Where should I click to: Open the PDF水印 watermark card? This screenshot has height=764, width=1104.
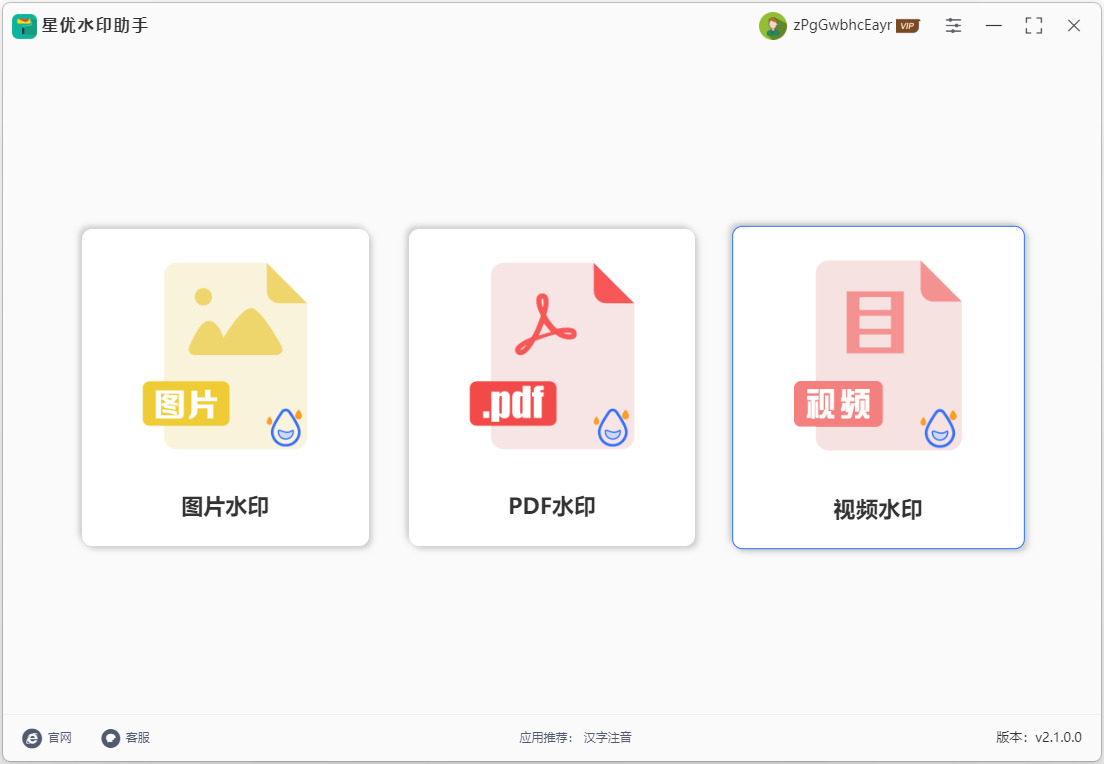pyautogui.click(x=552, y=387)
